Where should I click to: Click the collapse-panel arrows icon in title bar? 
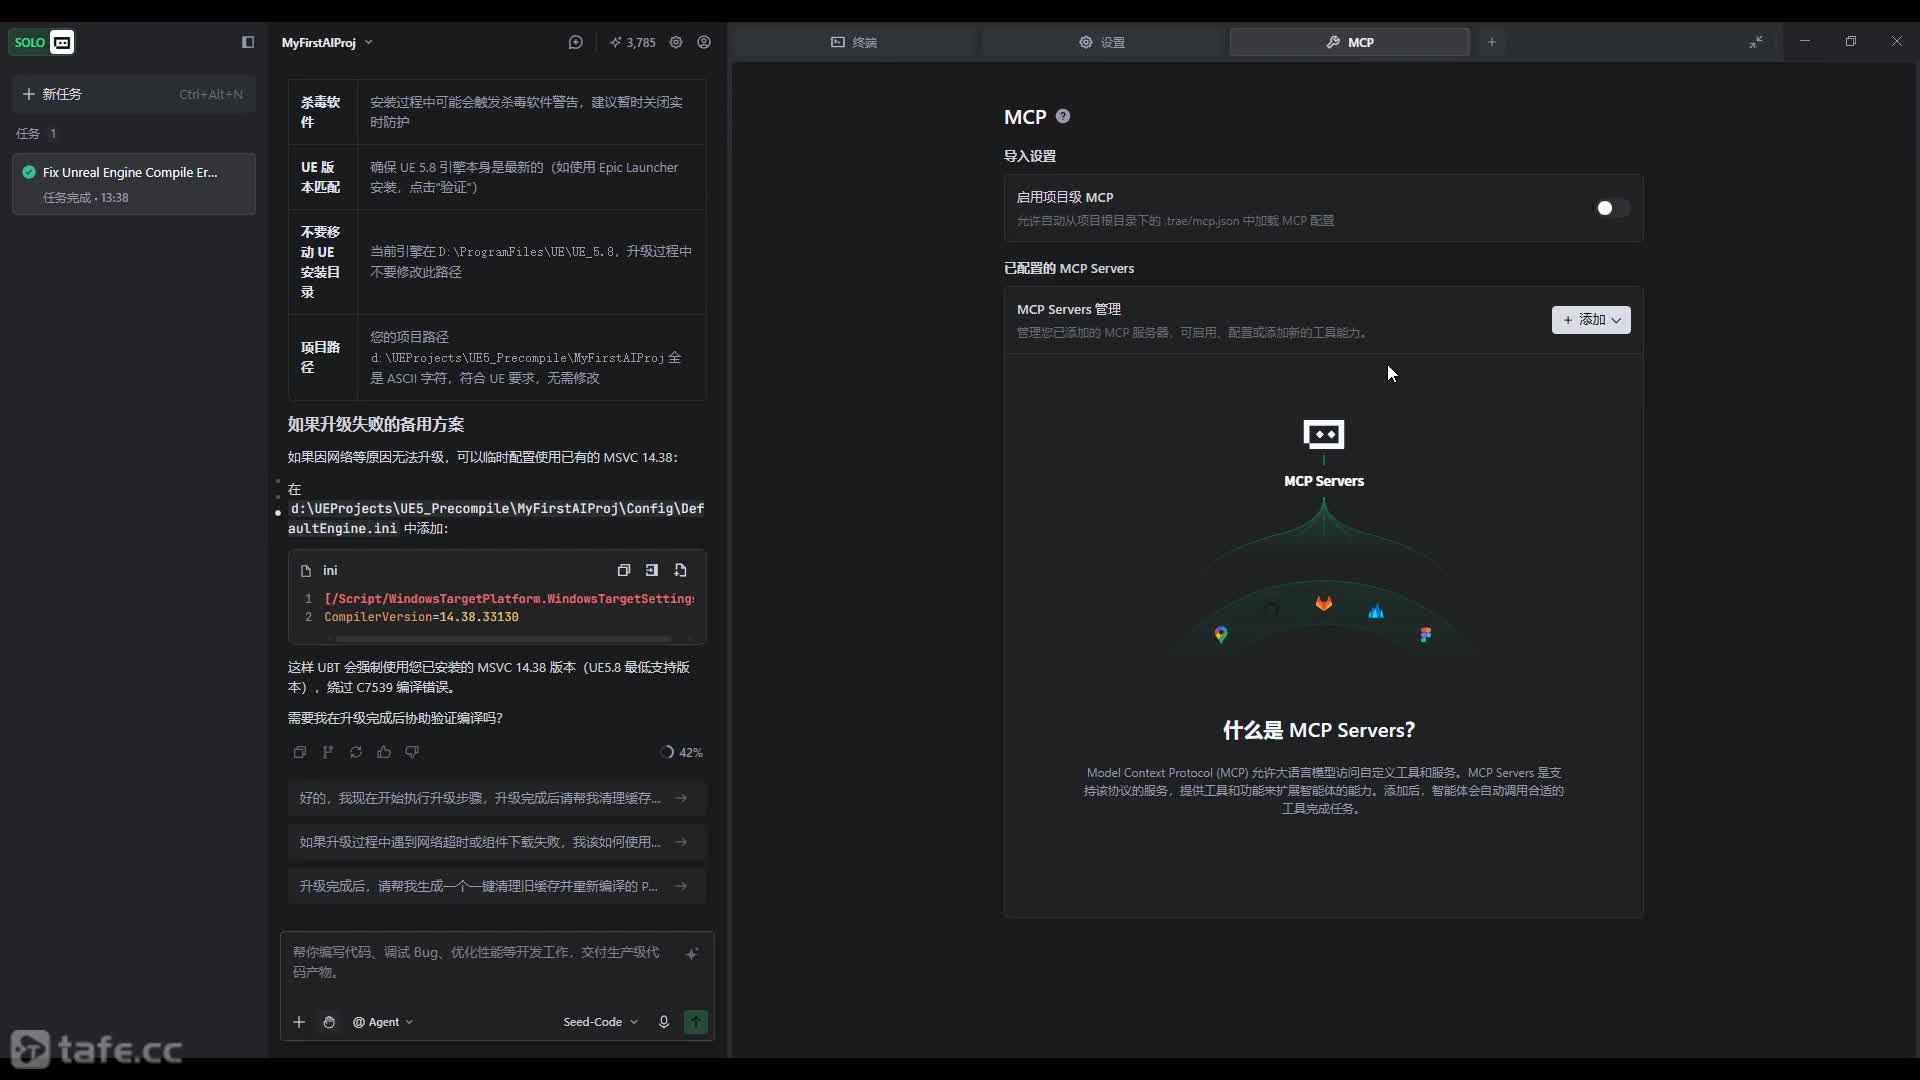pos(1756,42)
